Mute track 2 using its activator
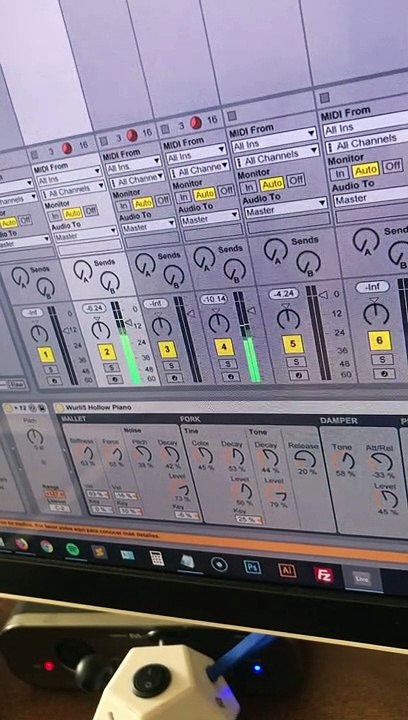 (107, 352)
